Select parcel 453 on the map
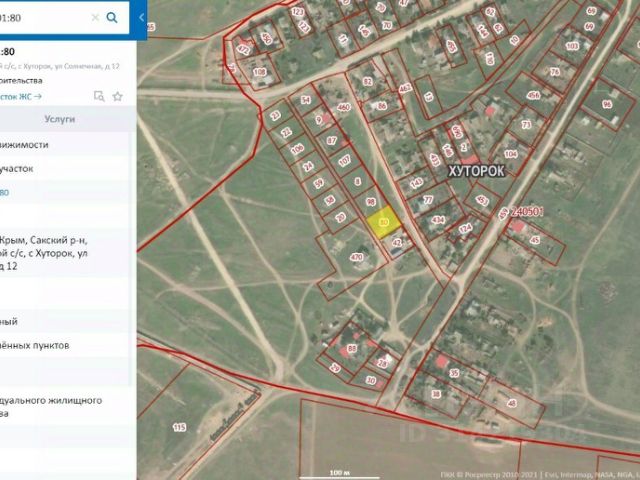 pyautogui.click(x=482, y=200)
